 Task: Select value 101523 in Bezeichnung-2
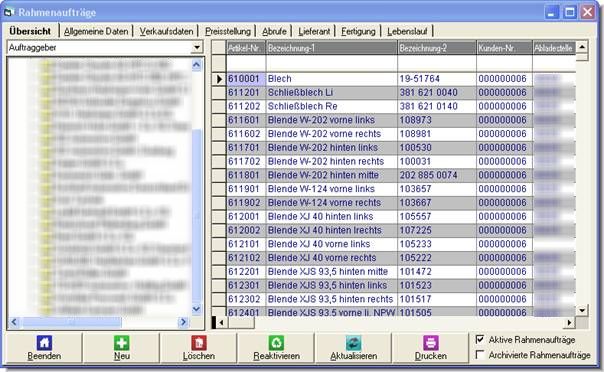[437, 285]
